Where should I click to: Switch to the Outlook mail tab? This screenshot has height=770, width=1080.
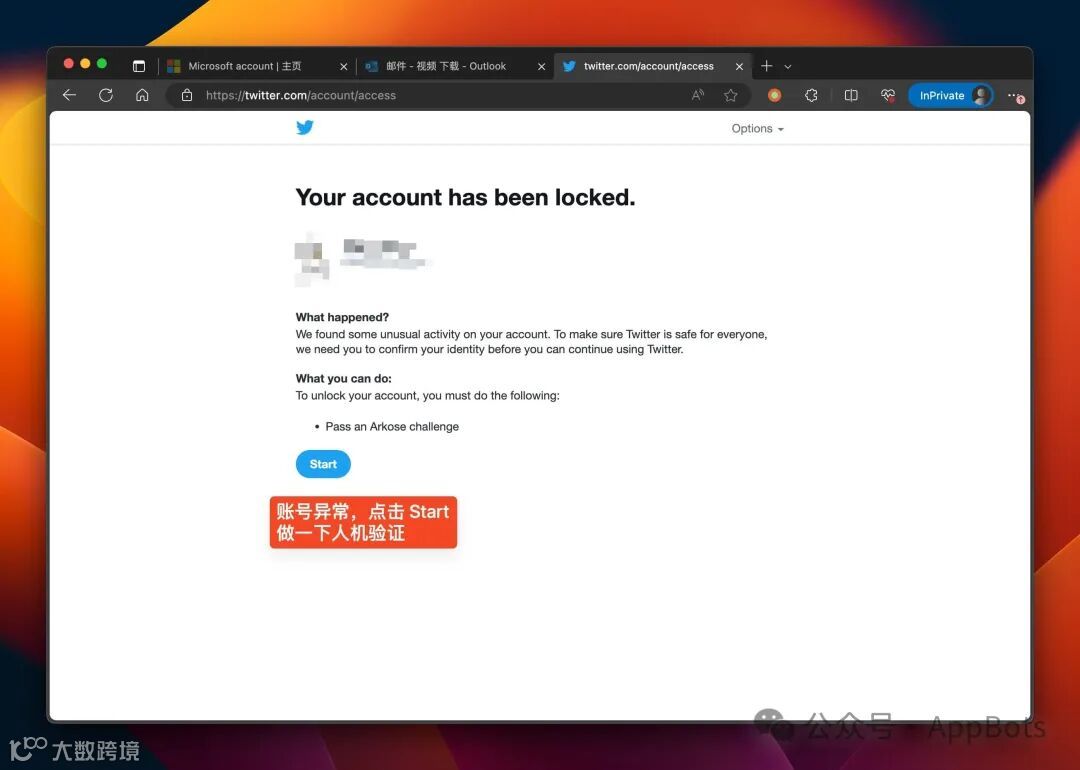453,66
